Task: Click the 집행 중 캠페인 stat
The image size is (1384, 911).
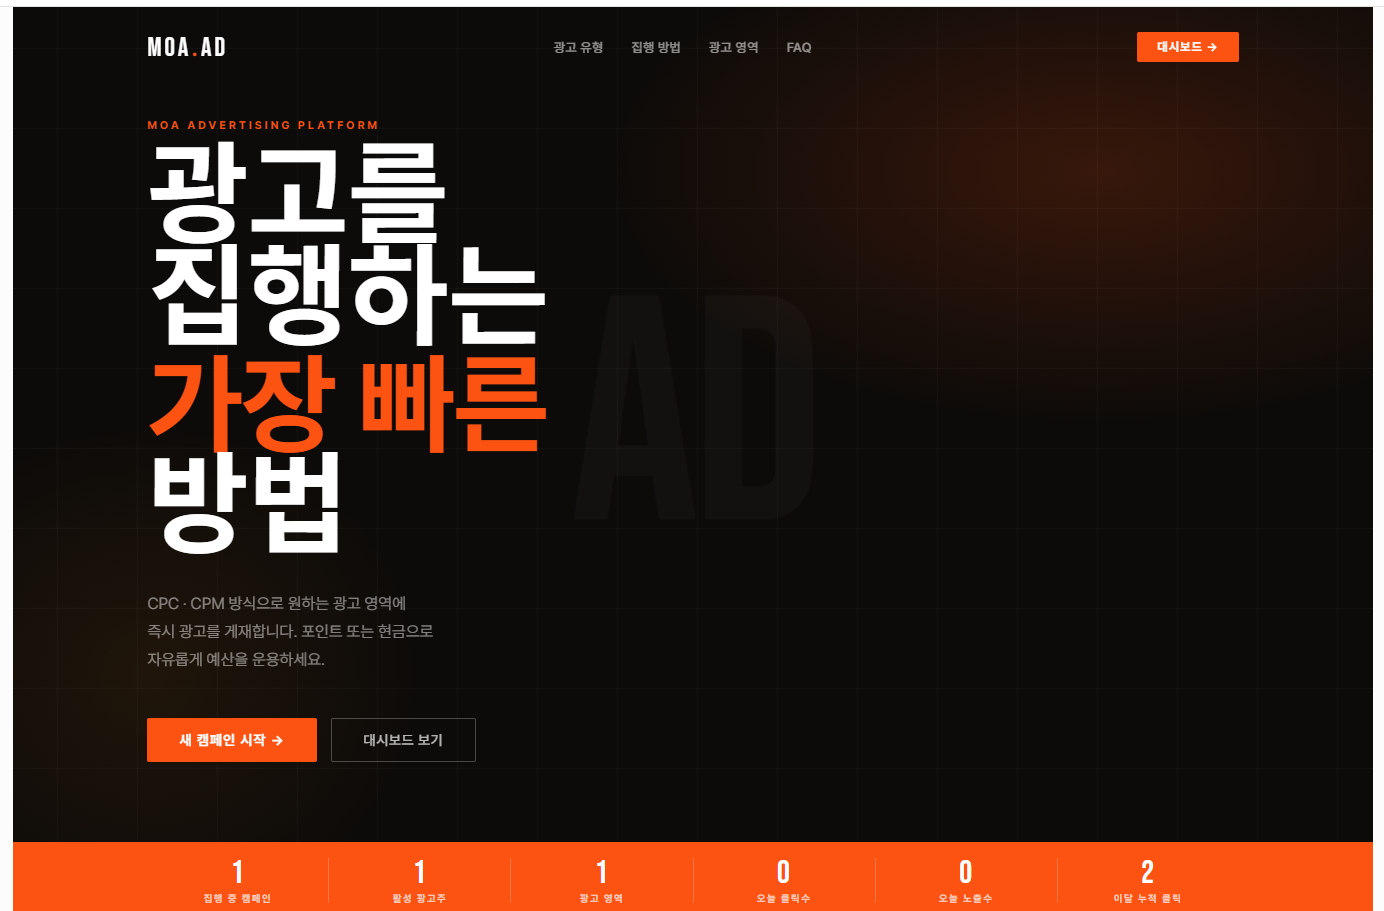Action: [x=237, y=880]
